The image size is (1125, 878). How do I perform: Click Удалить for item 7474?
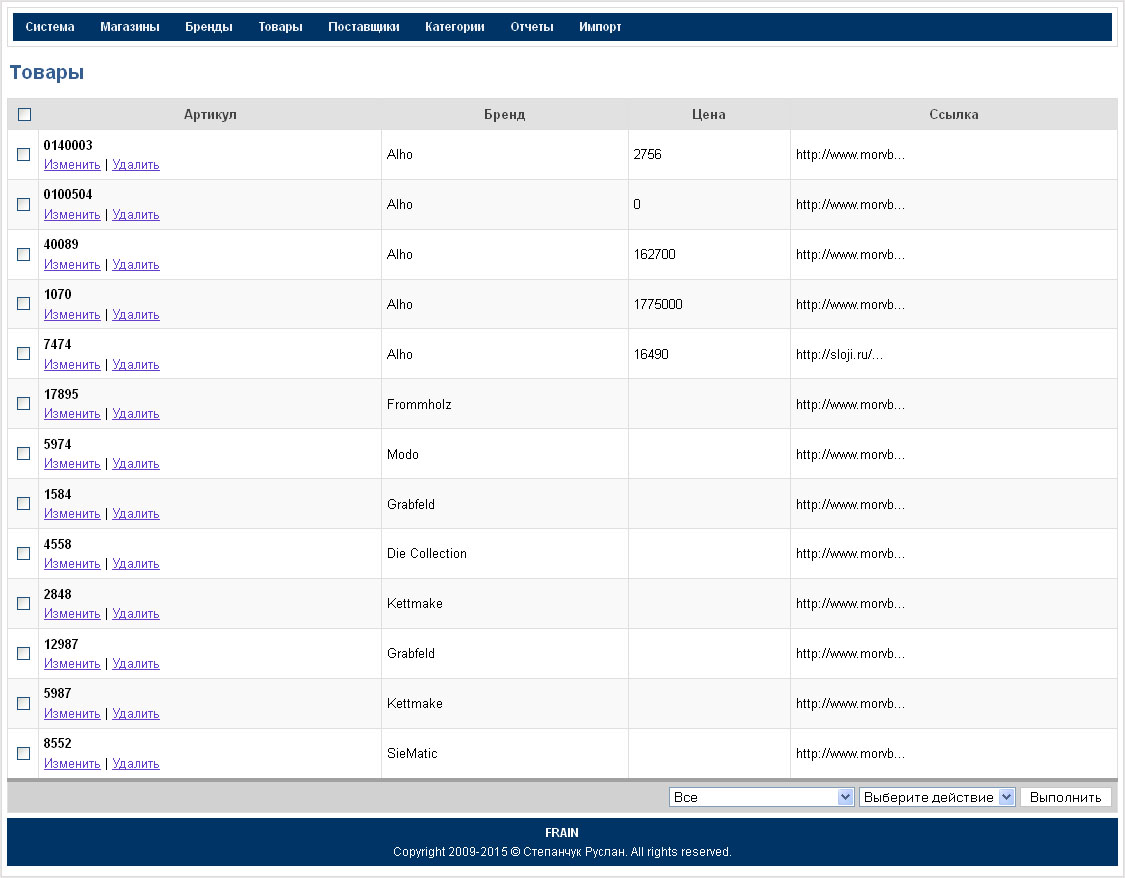click(136, 364)
